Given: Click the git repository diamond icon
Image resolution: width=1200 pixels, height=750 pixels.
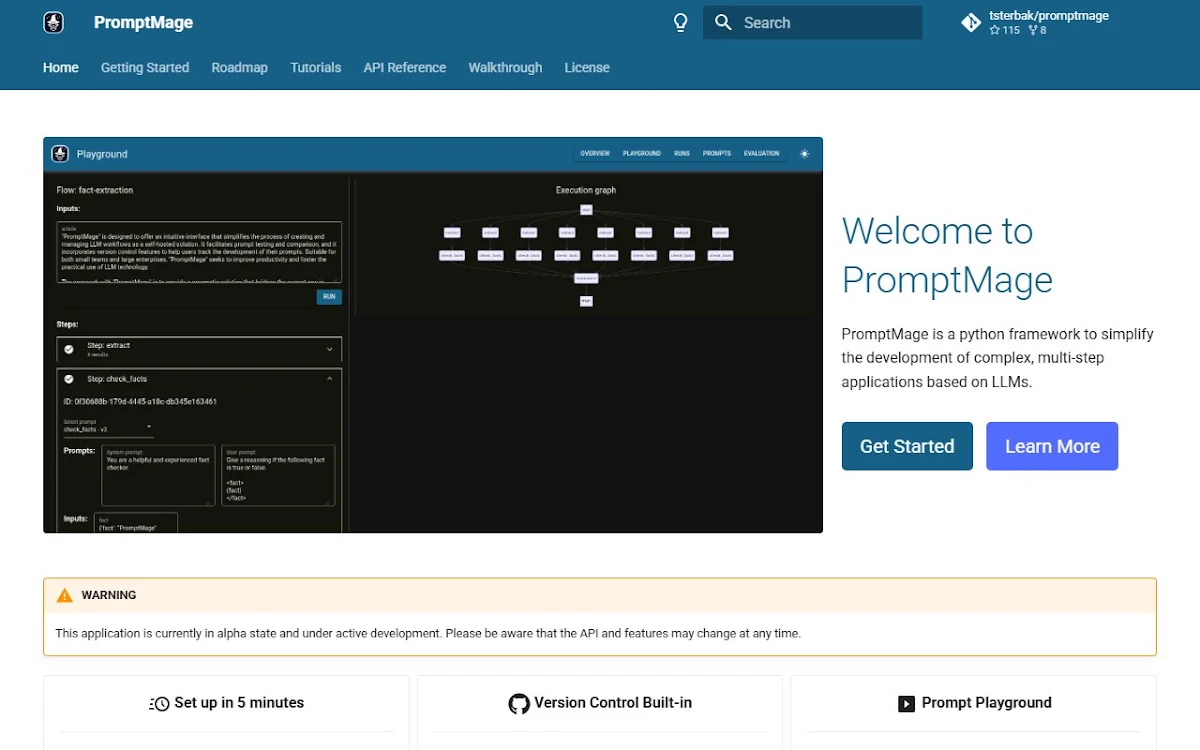Looking at the screenshot, I should coord(970,22).
